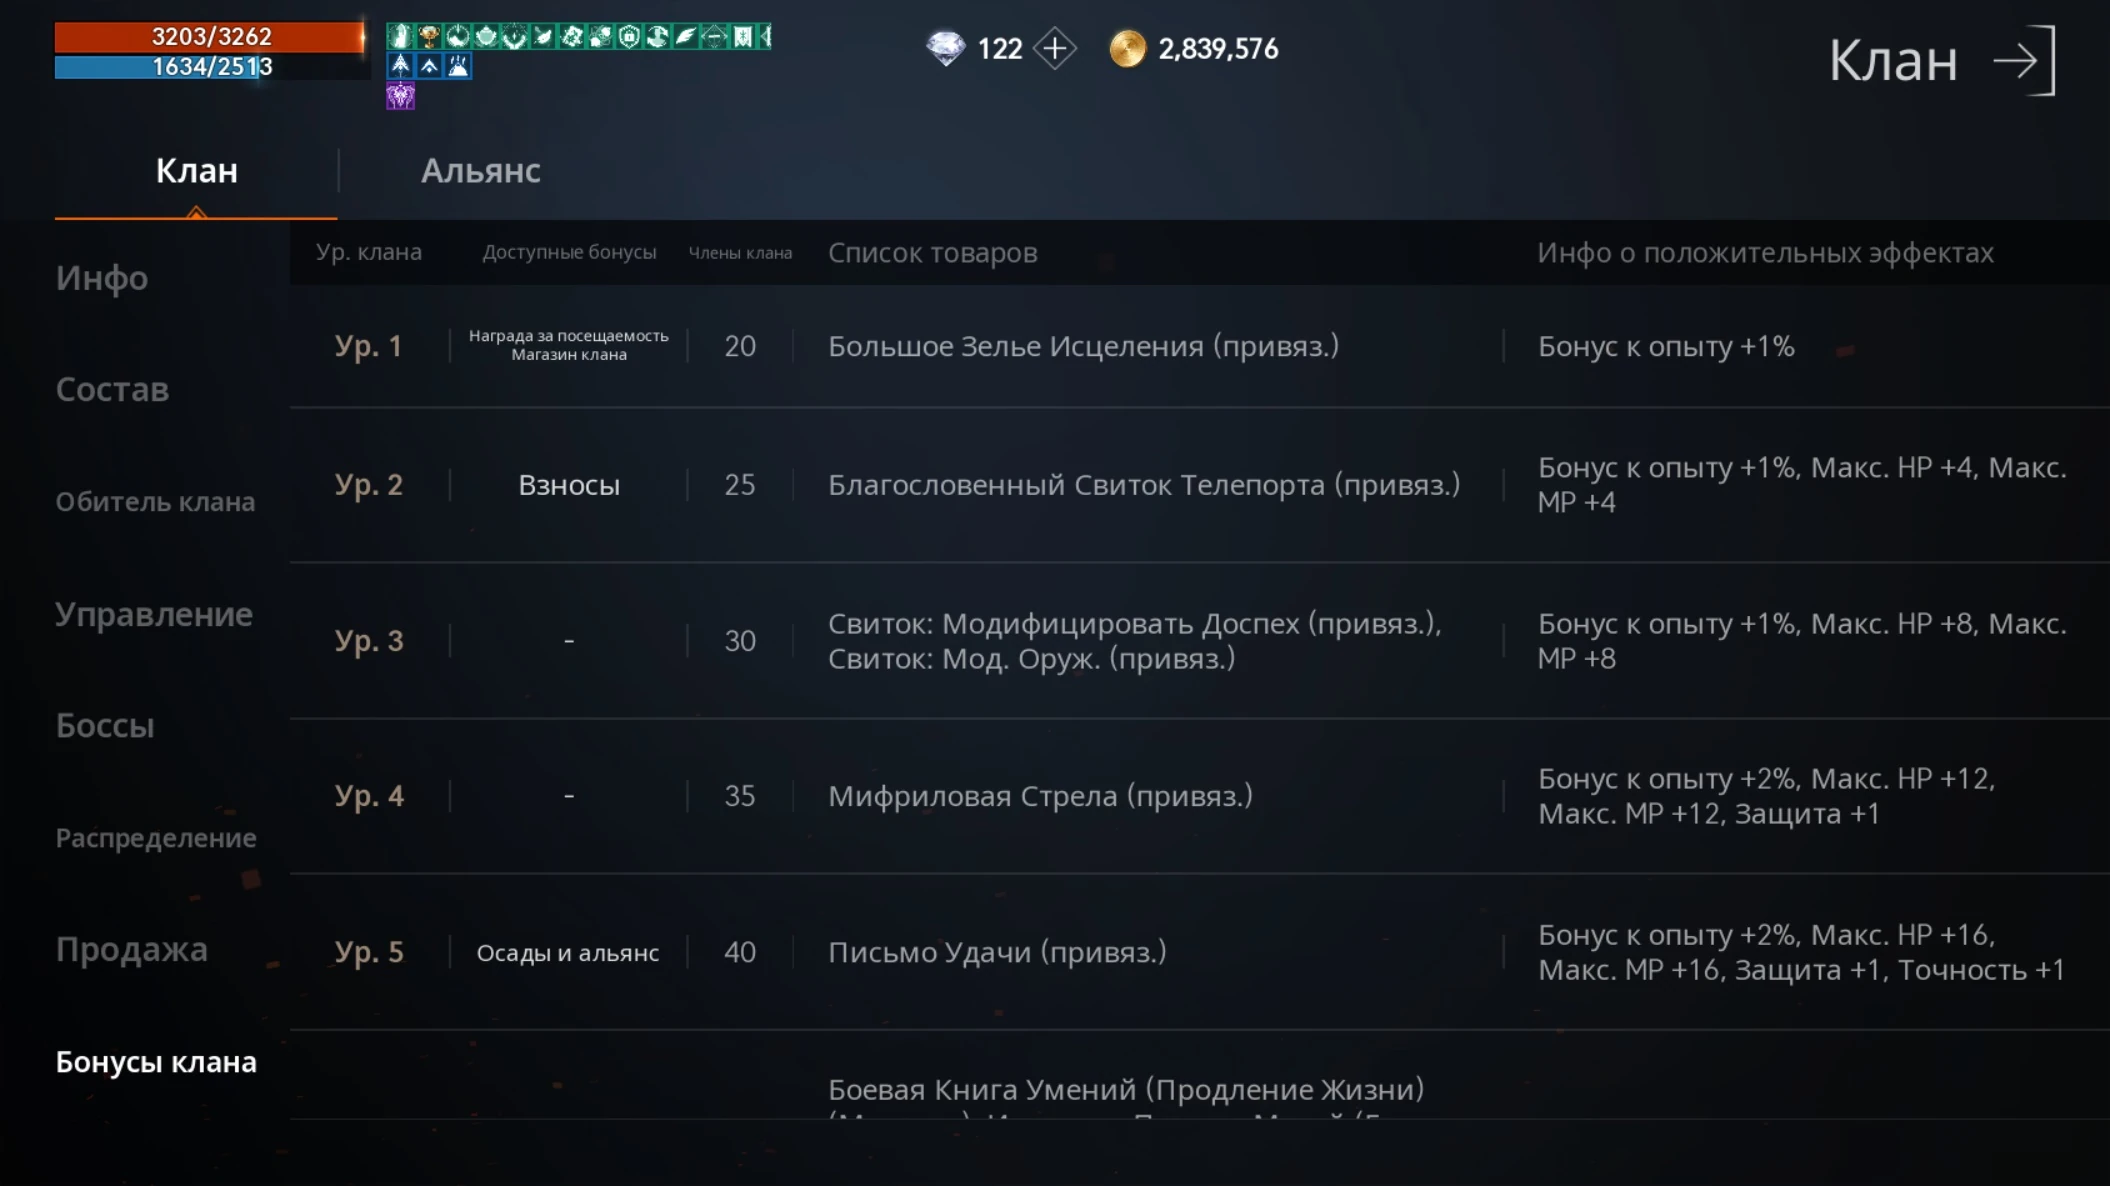This screenshot has height=1186, width=2110.
Task: Open the Управление section
Action: (154, 614)
